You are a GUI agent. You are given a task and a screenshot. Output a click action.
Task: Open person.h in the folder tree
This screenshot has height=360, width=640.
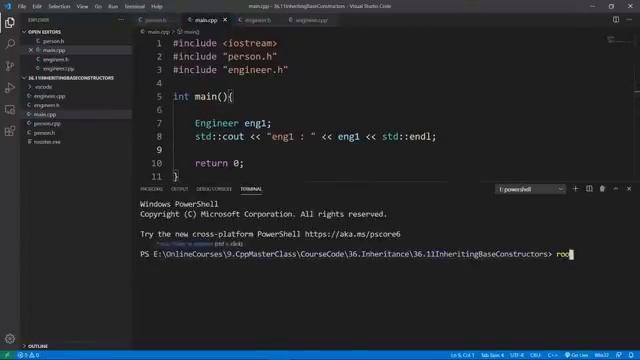[44, 133]
